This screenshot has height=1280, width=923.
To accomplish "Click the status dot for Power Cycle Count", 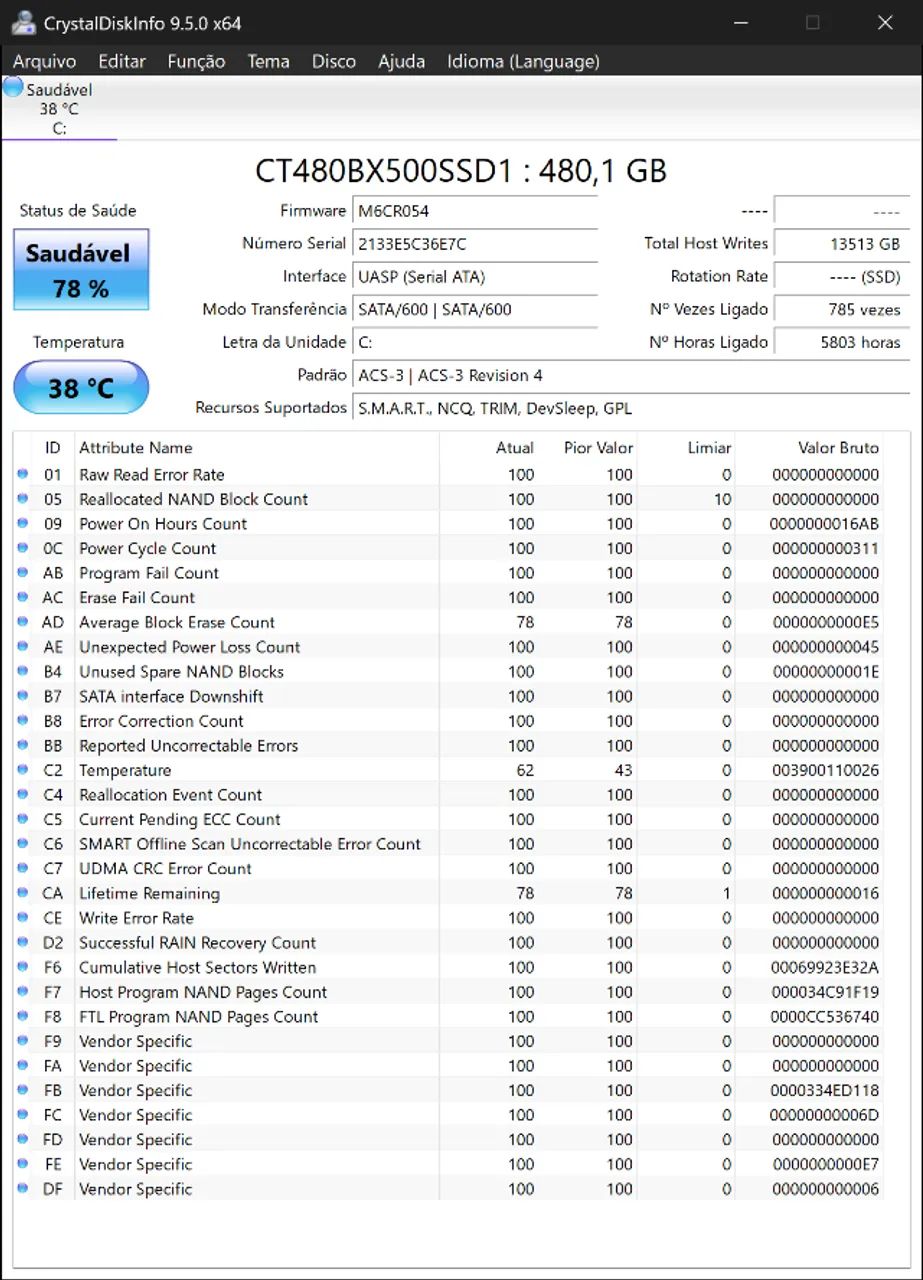I will tap(22, 548).
